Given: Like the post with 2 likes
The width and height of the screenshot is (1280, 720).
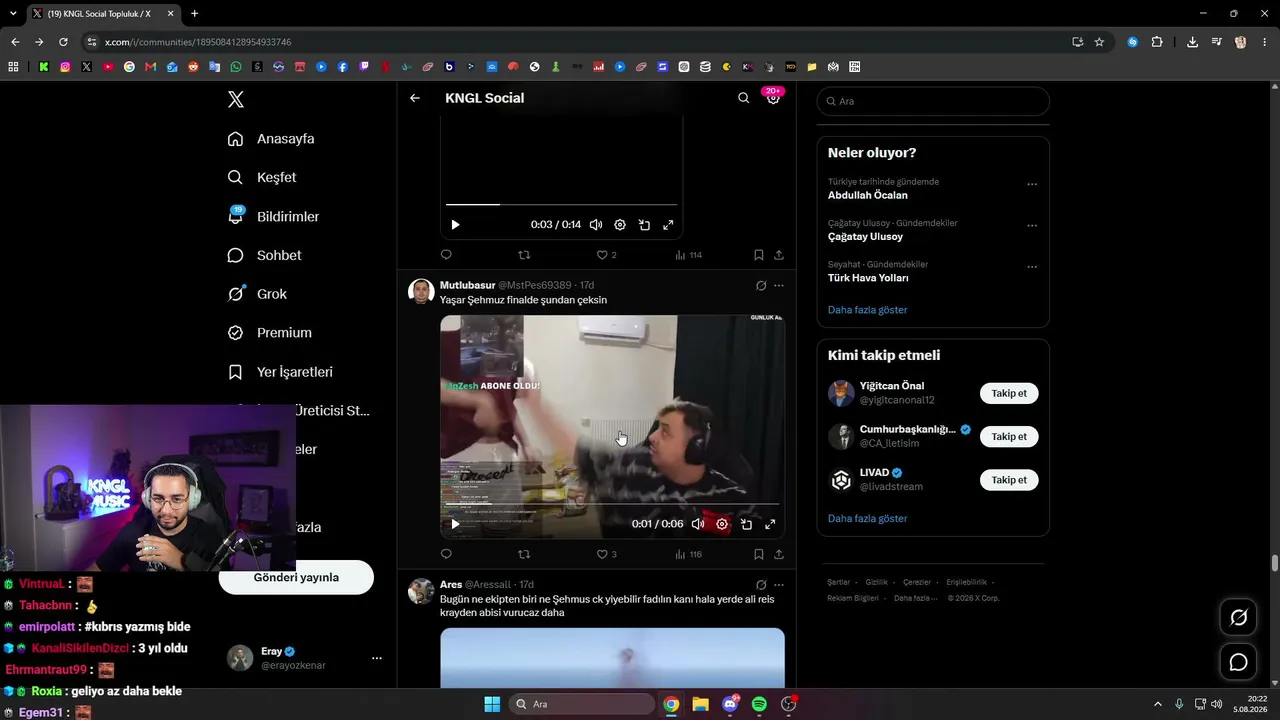Looking at the screenshot, I should coord(606,255).
